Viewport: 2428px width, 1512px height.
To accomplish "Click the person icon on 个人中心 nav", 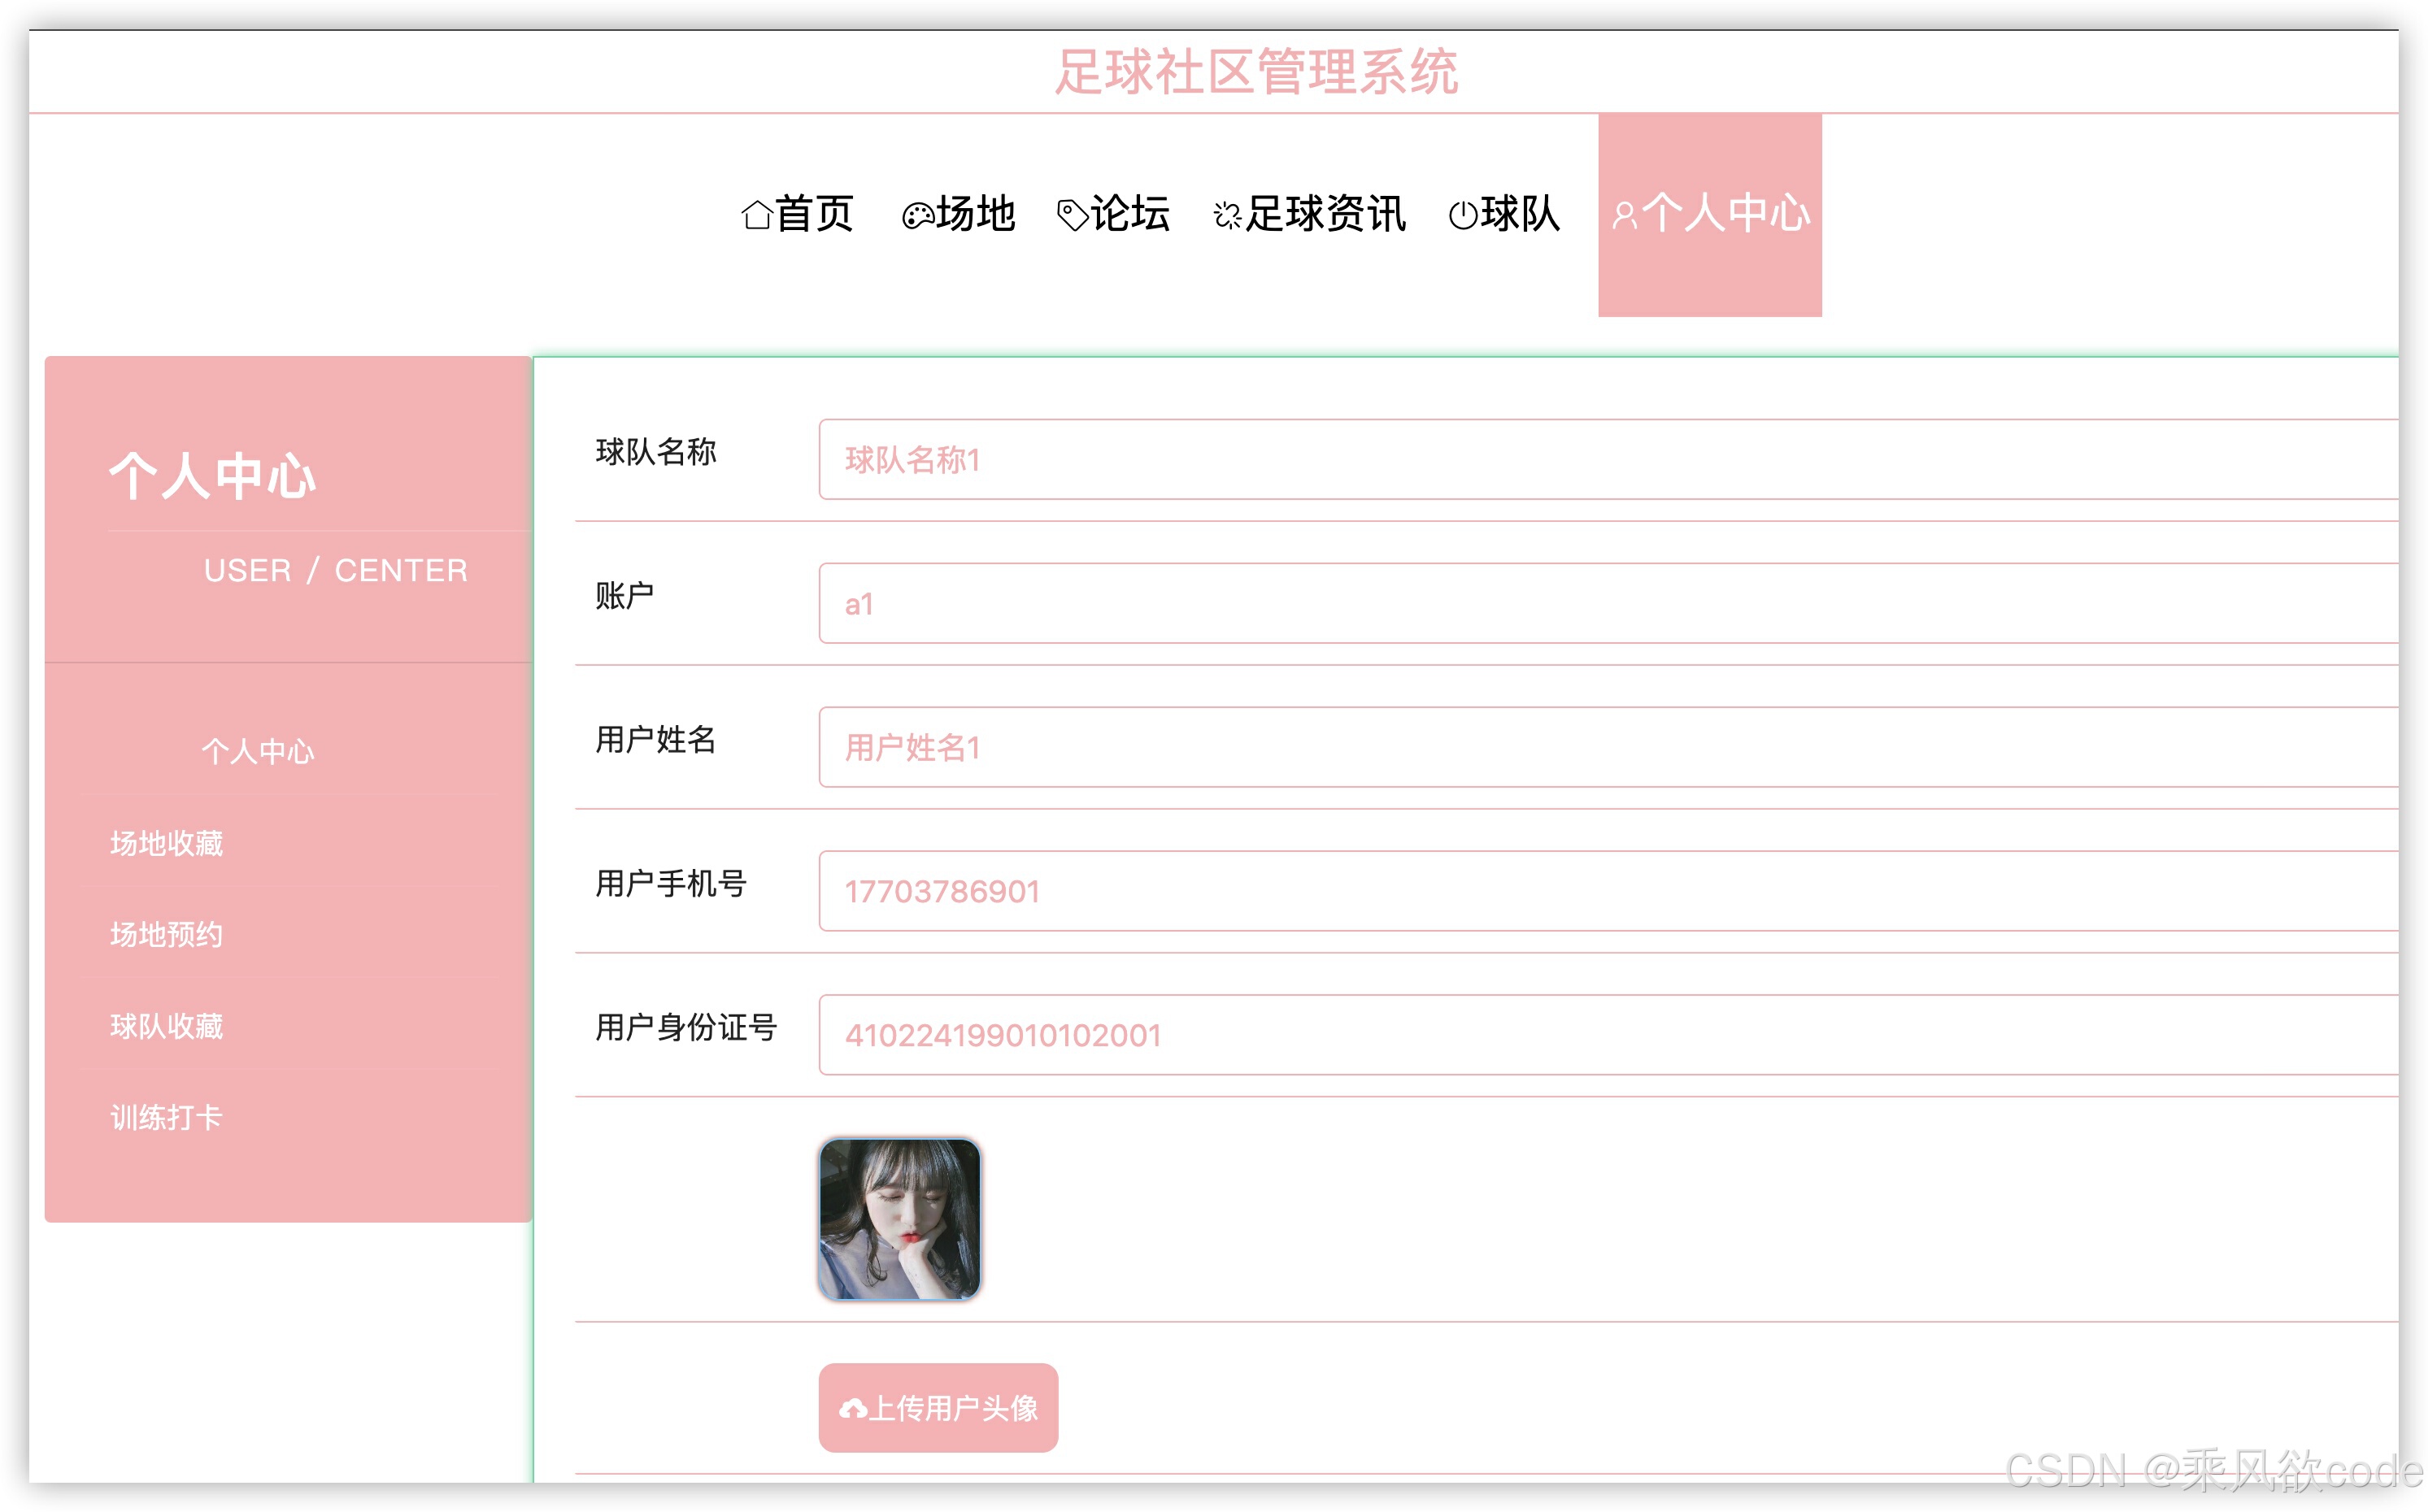I will point(1625,214).
